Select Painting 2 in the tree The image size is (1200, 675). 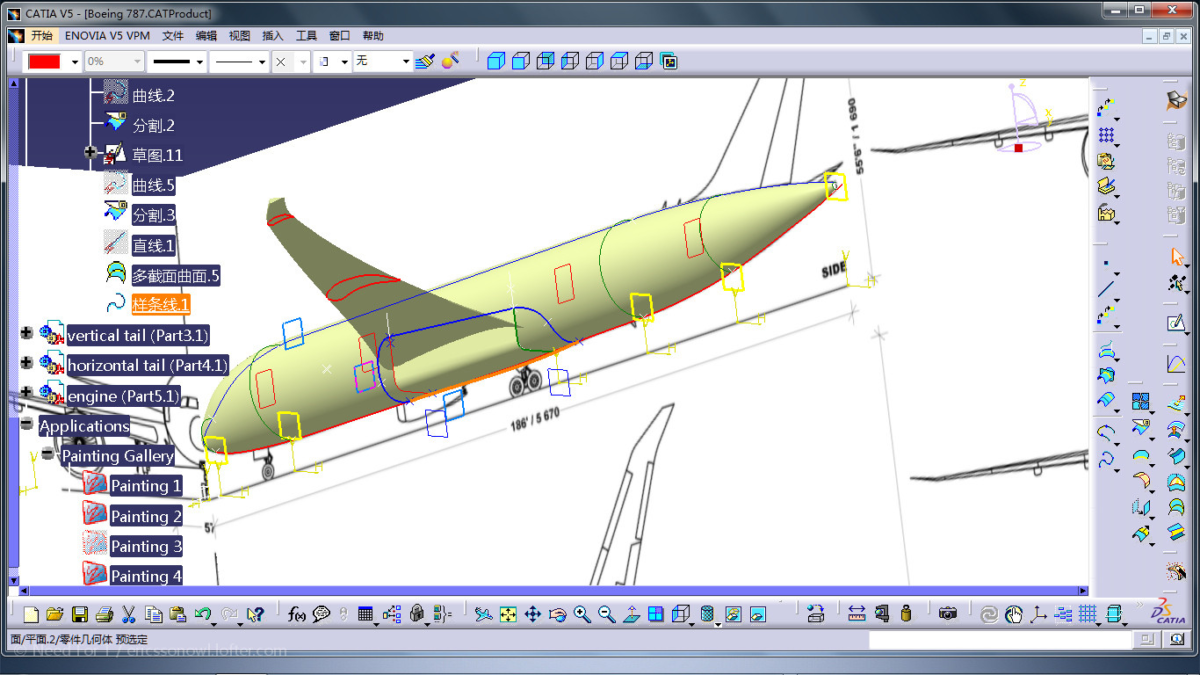coord(146,516)
